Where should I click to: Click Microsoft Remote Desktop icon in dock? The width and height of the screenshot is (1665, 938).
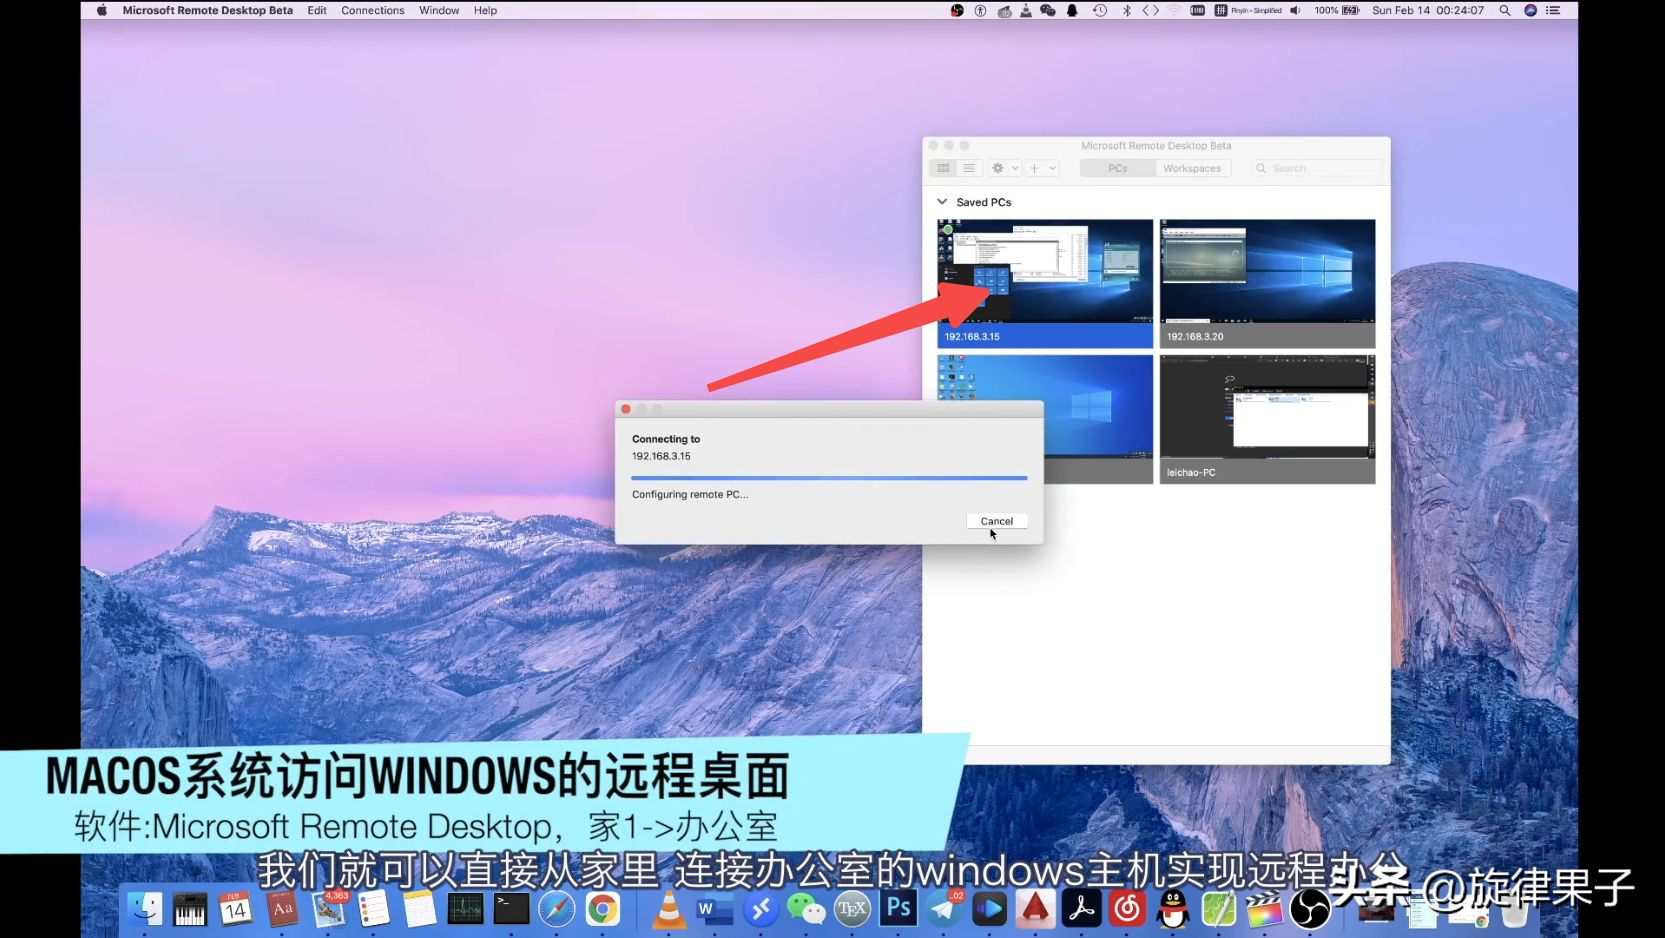760,908
